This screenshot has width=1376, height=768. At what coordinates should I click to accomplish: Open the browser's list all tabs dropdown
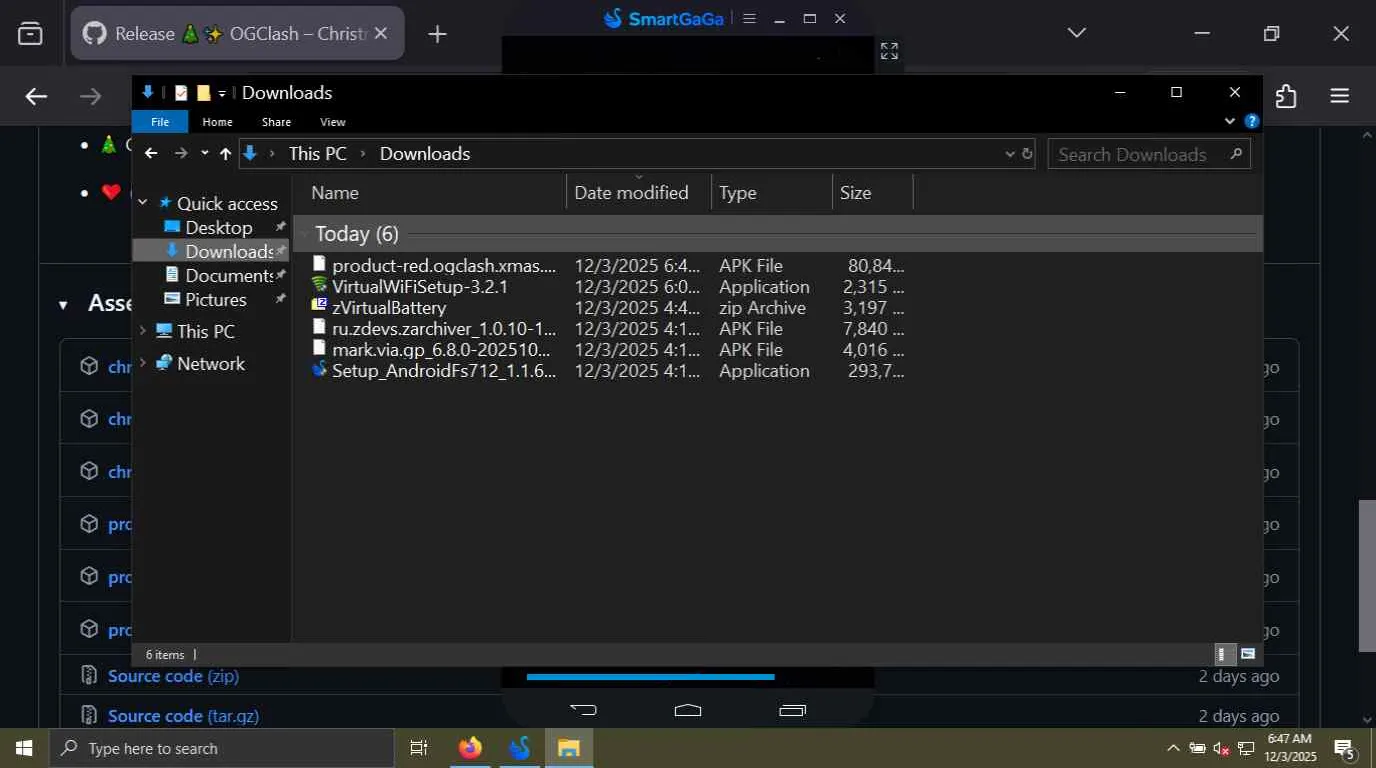click(x=1076, y=33)
